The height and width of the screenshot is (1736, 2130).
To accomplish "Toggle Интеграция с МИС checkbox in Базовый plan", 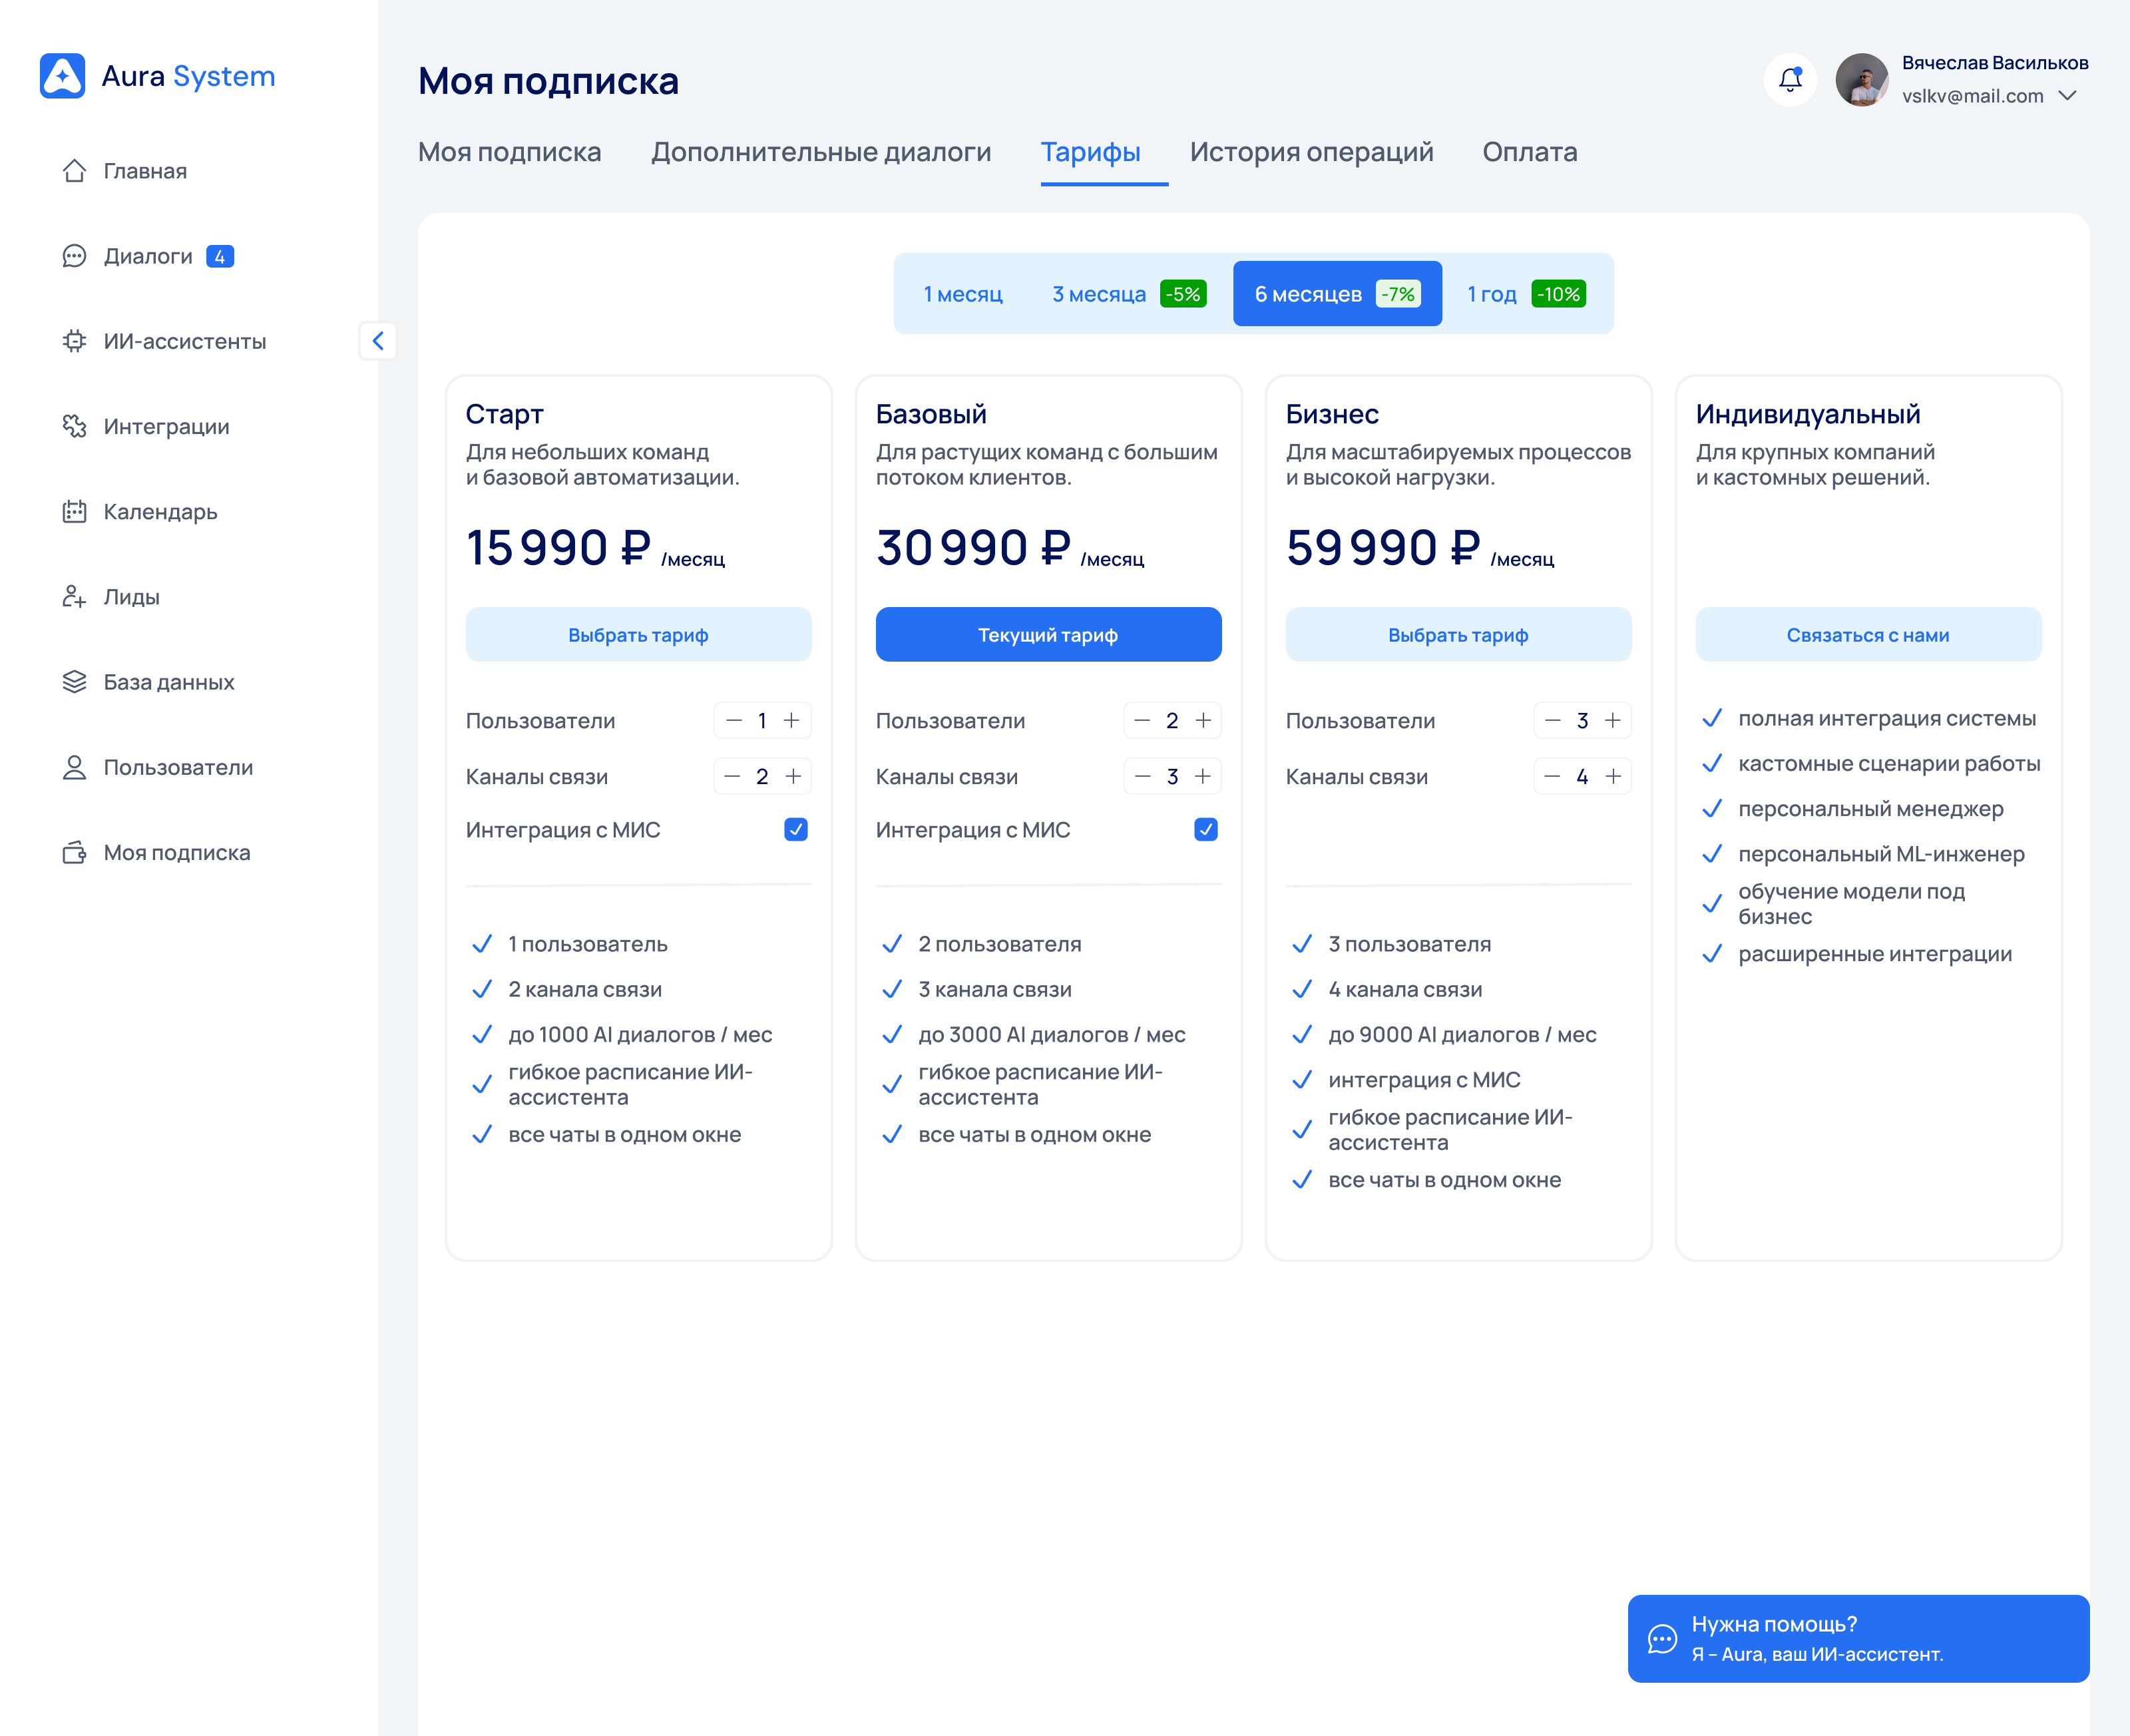I will pos(1206,829).
